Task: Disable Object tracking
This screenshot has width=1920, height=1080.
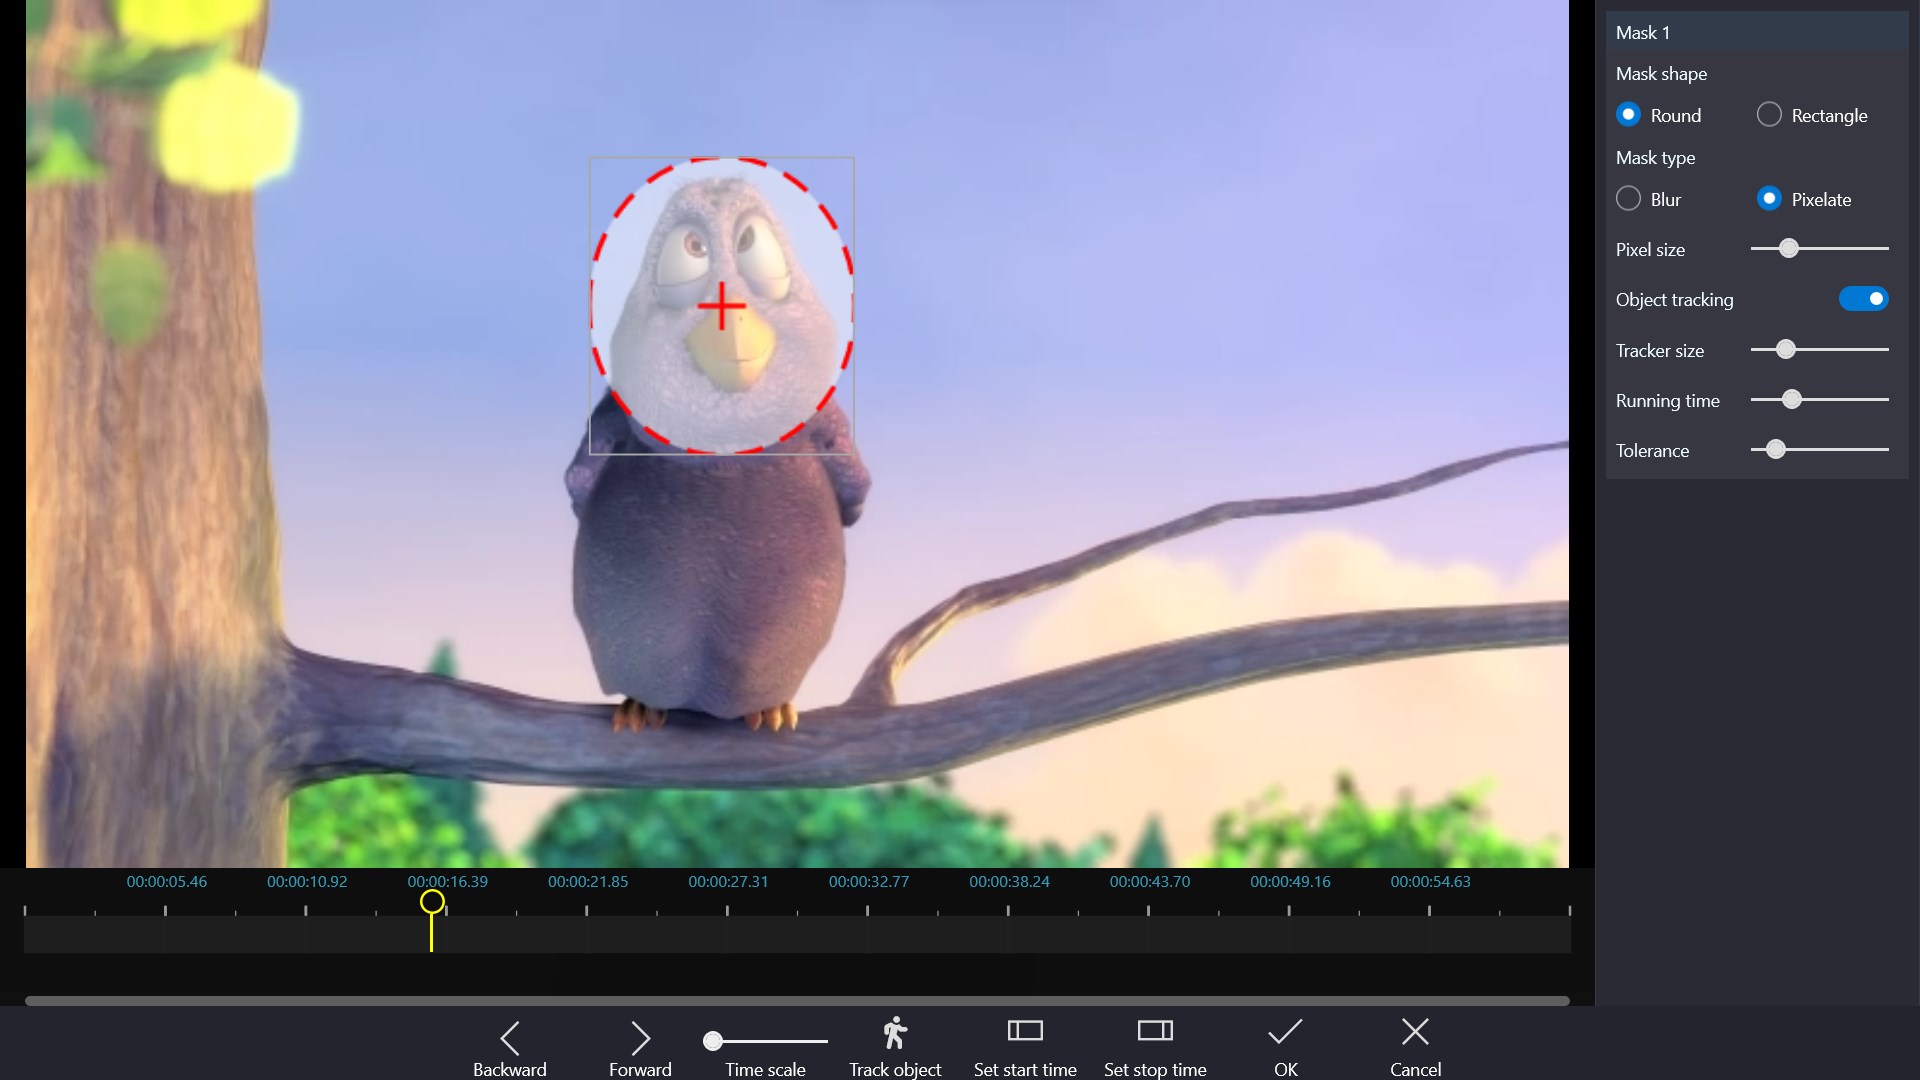Action: (1864, 298)
